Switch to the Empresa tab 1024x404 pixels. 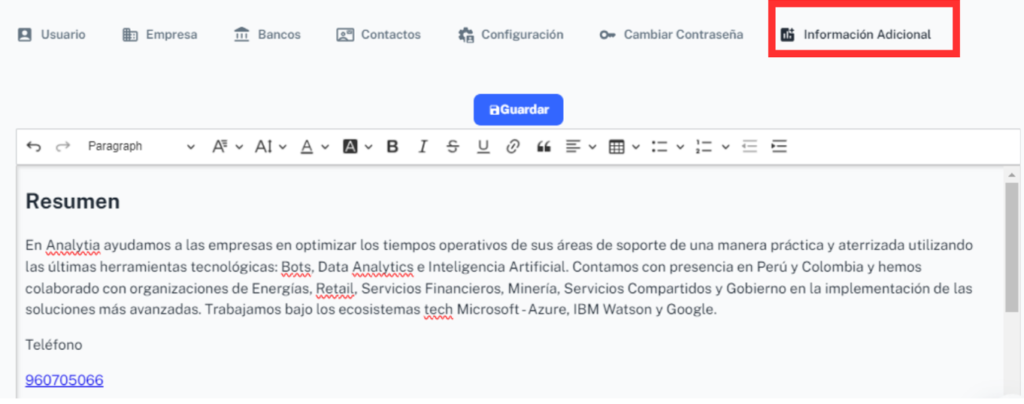(x=160, y=35)
